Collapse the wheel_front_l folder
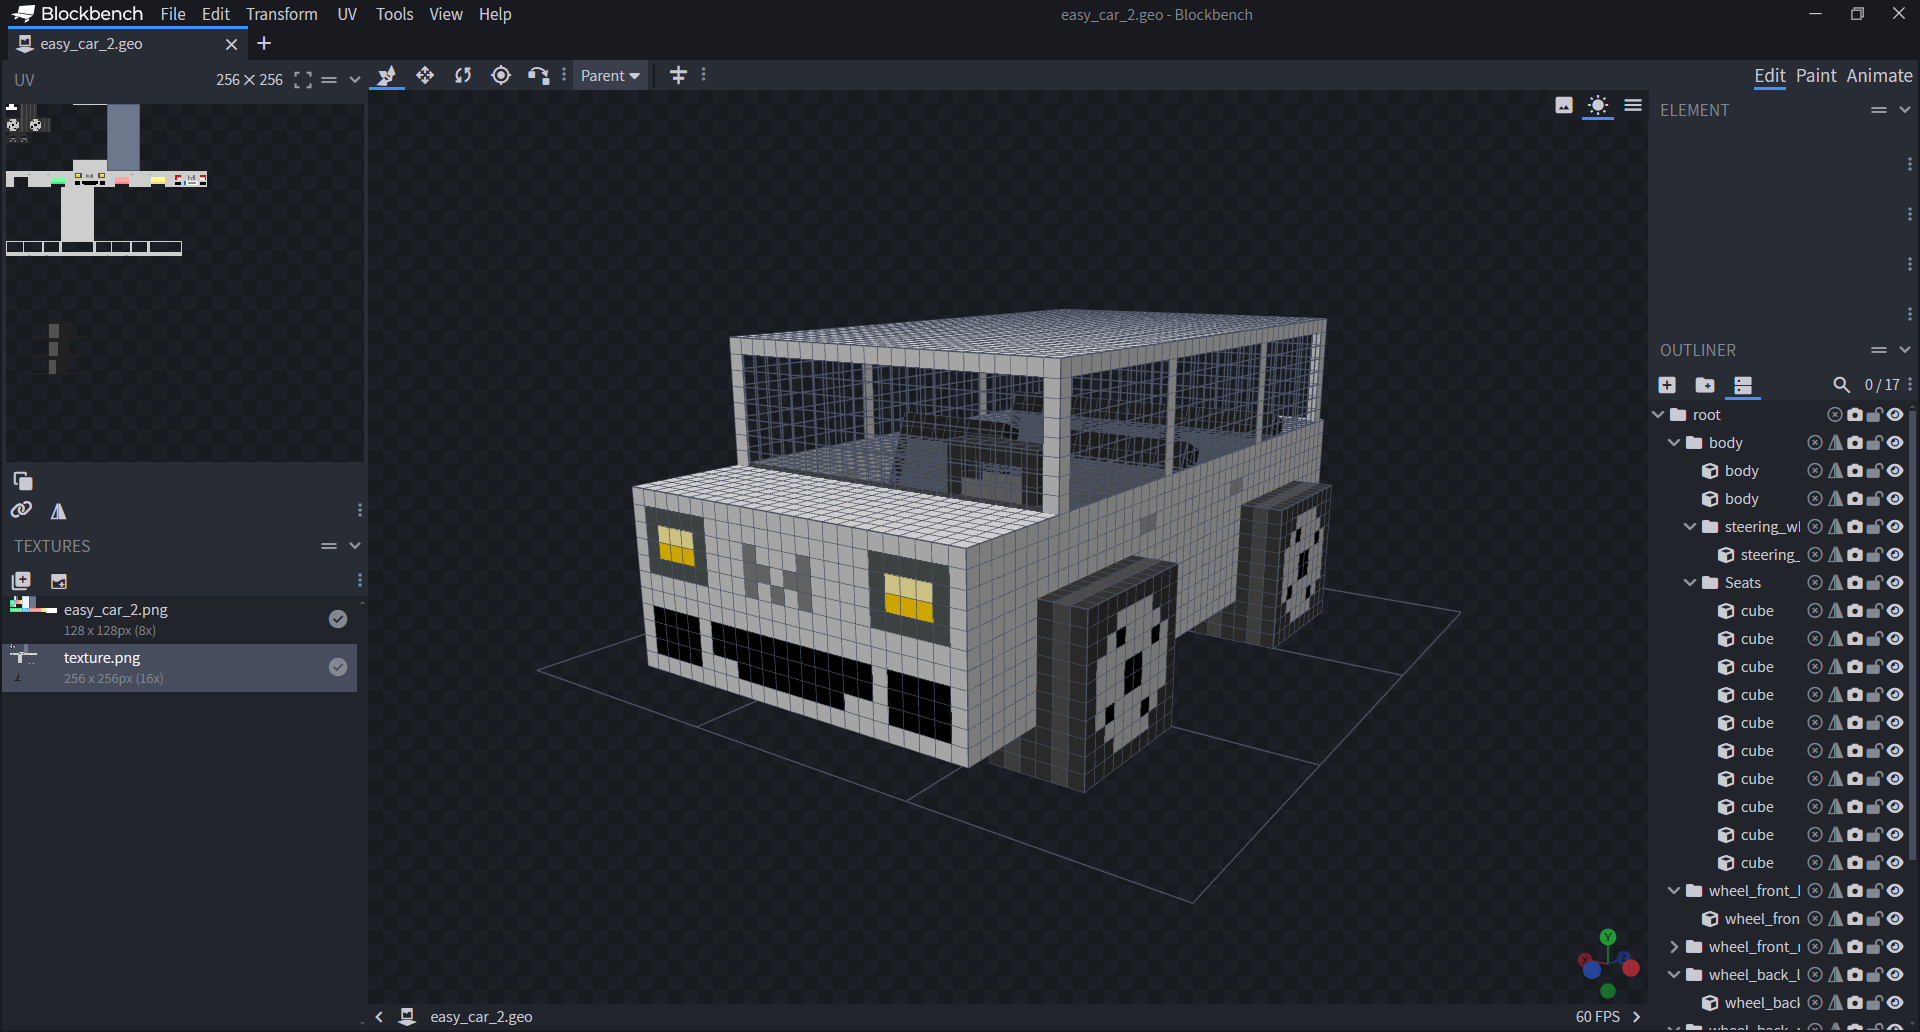The height and width of the screenshot is (1032, 1920). pos(1674,891)
